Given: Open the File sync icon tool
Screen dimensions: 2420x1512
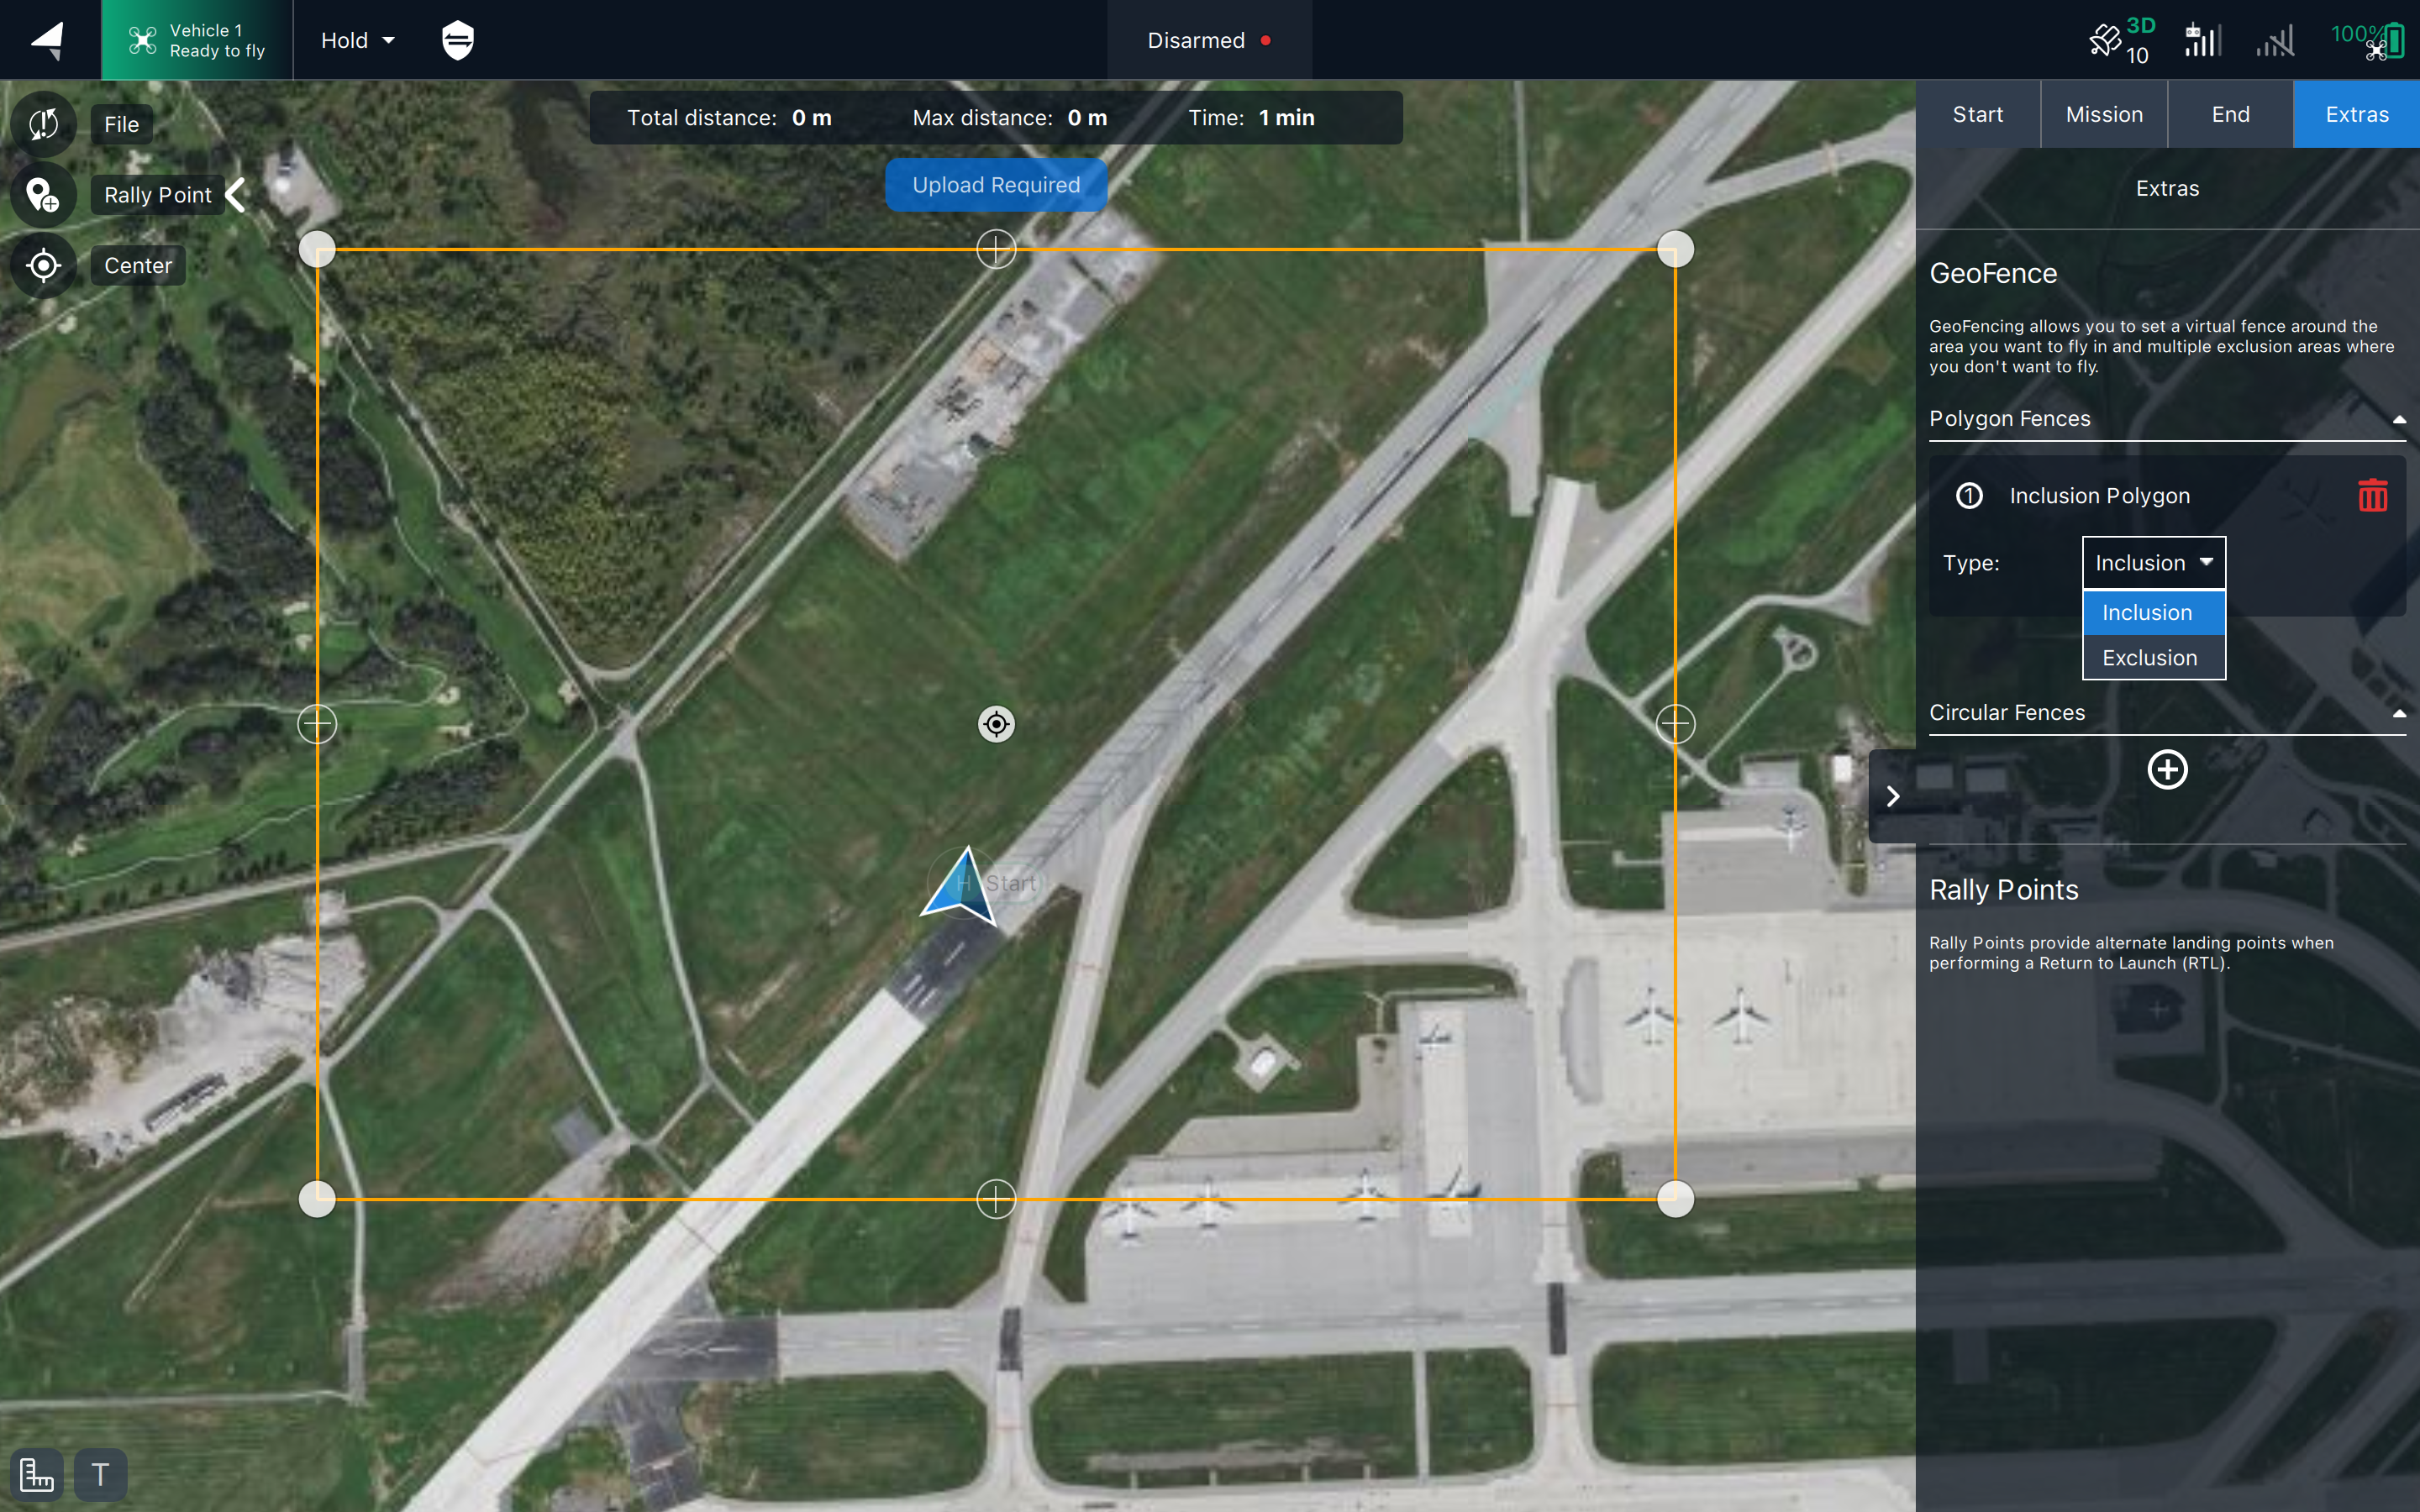Looking at the screenshot, I should [x=44, y=124].
